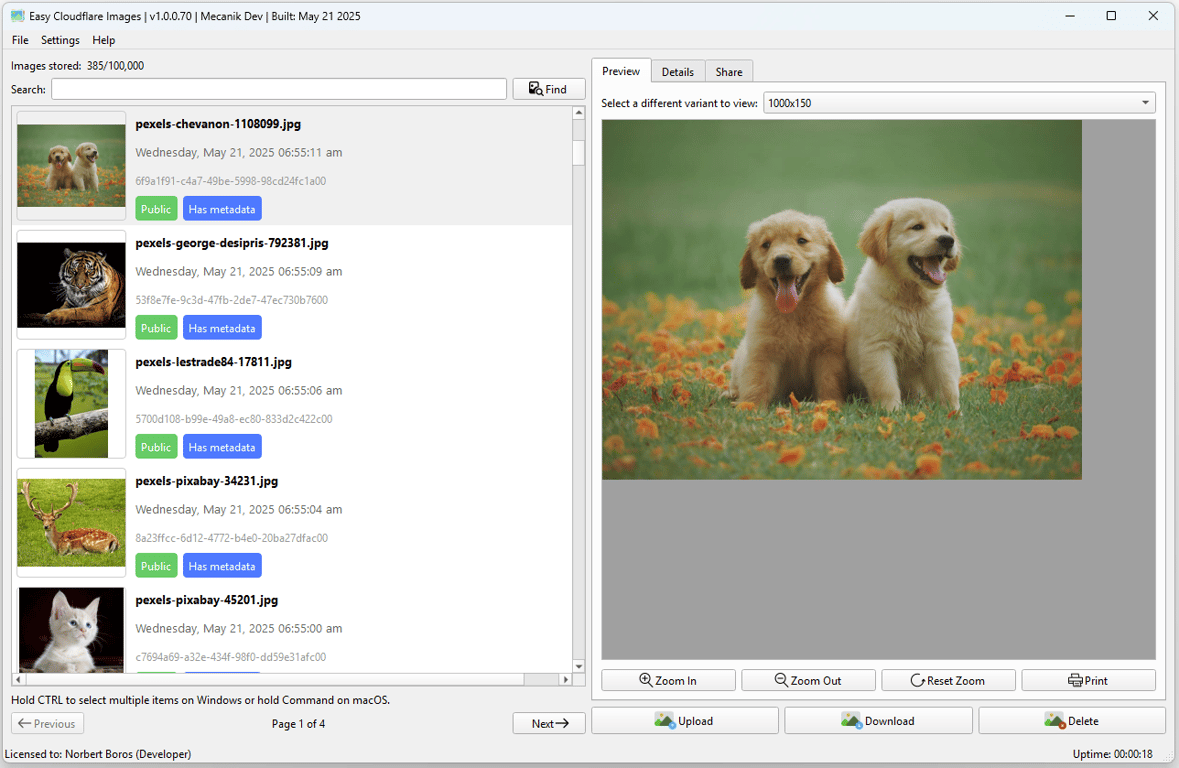This screenshot has height=768, width=1179.
Task: Click the horizontal scrollbar right arrow
Action: [565, 679]
